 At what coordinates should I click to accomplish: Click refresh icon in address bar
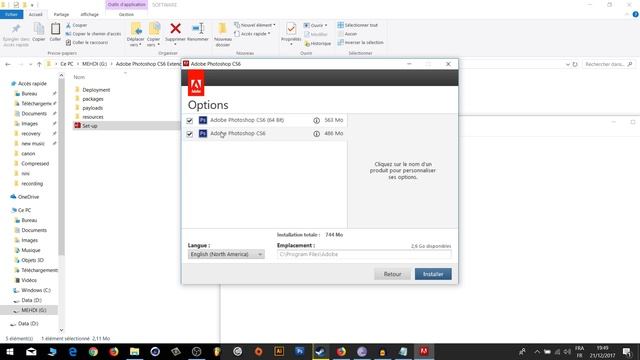[575, 64]
